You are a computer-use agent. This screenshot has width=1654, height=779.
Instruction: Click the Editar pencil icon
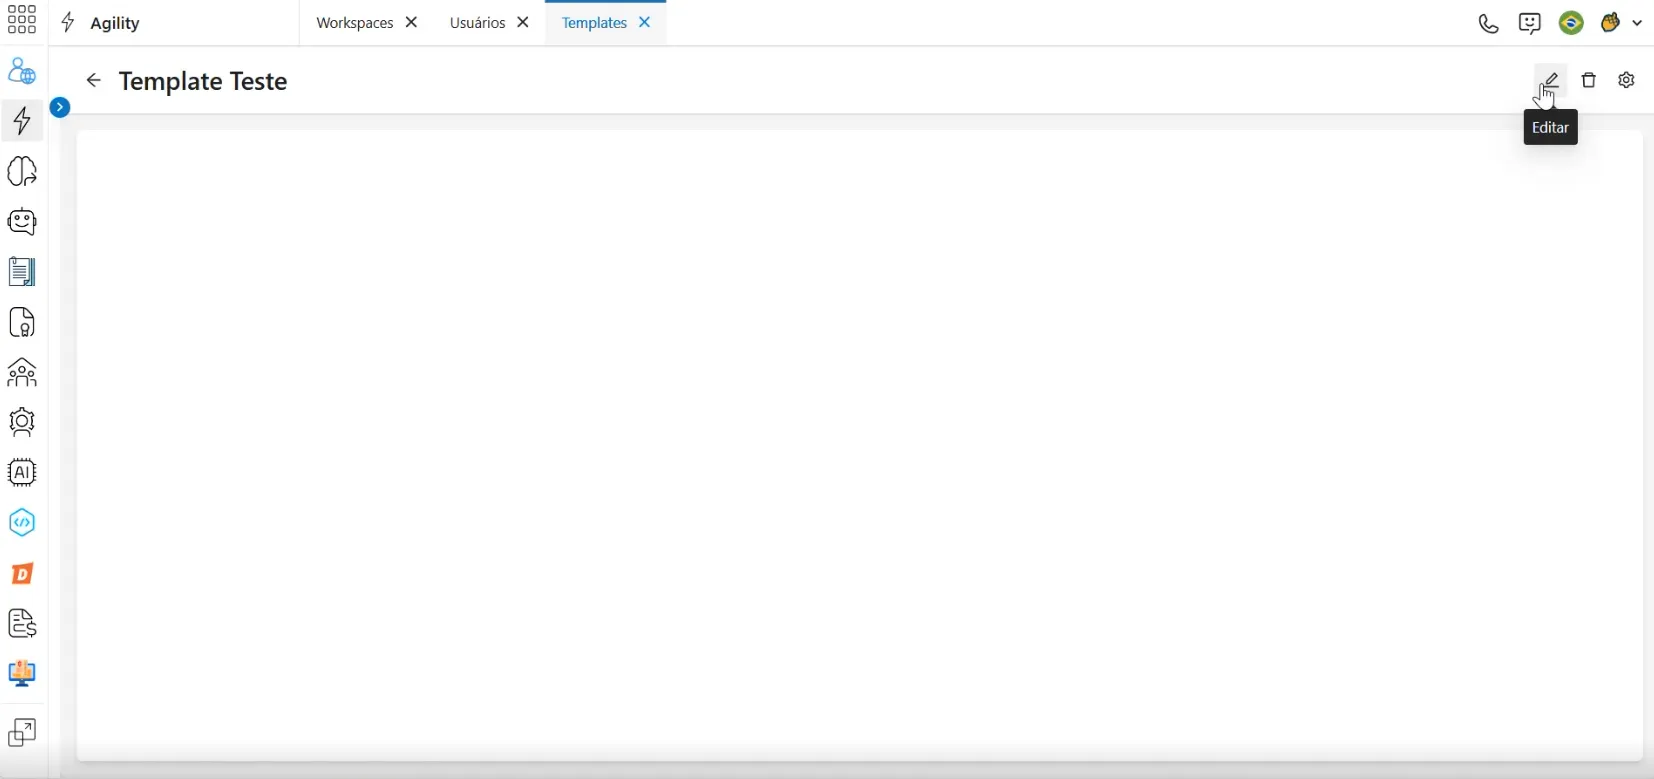click(1551, 81)
